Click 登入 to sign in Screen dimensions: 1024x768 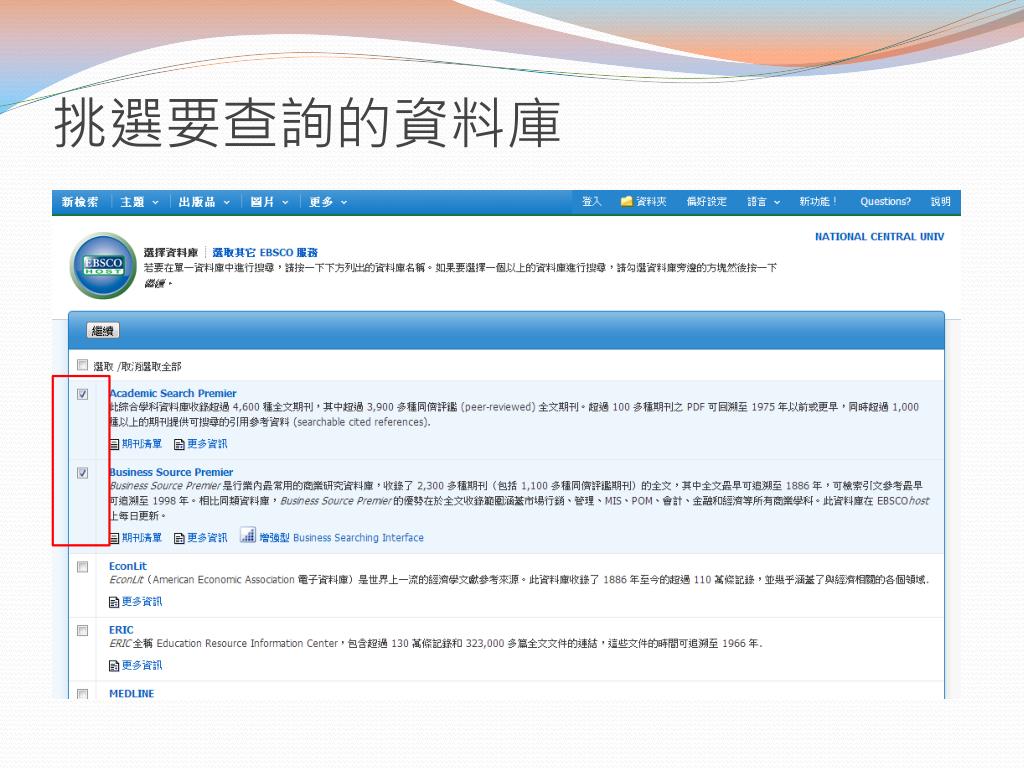(592, 202)
